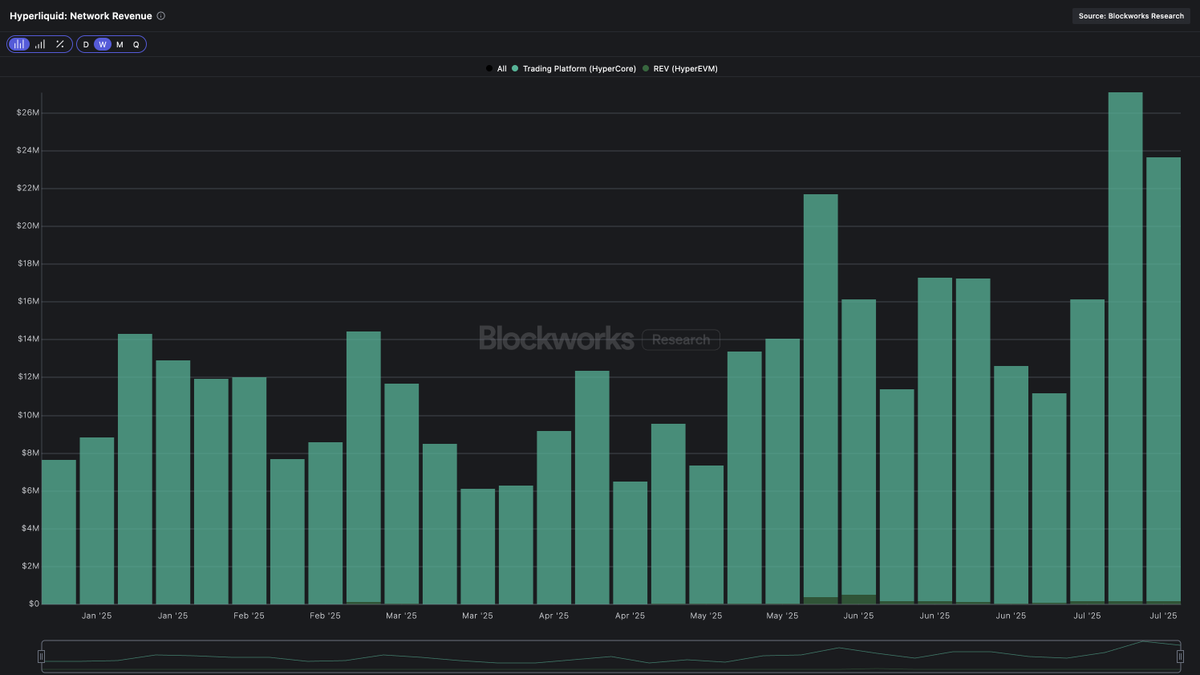The height and width of the screenshot is (675, 1200).
Task: Click the Hyperliquid: Network Revenue title
Action: 80,16
